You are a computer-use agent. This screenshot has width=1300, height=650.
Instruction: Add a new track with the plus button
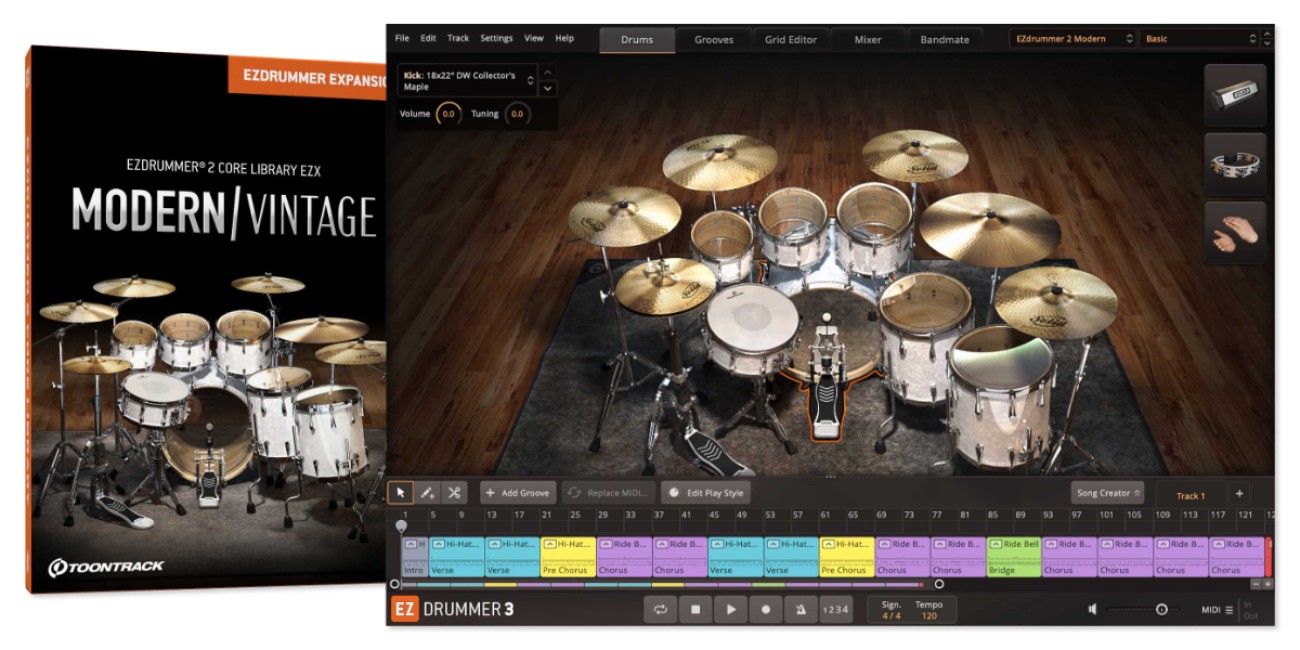tap(1239, 494)
